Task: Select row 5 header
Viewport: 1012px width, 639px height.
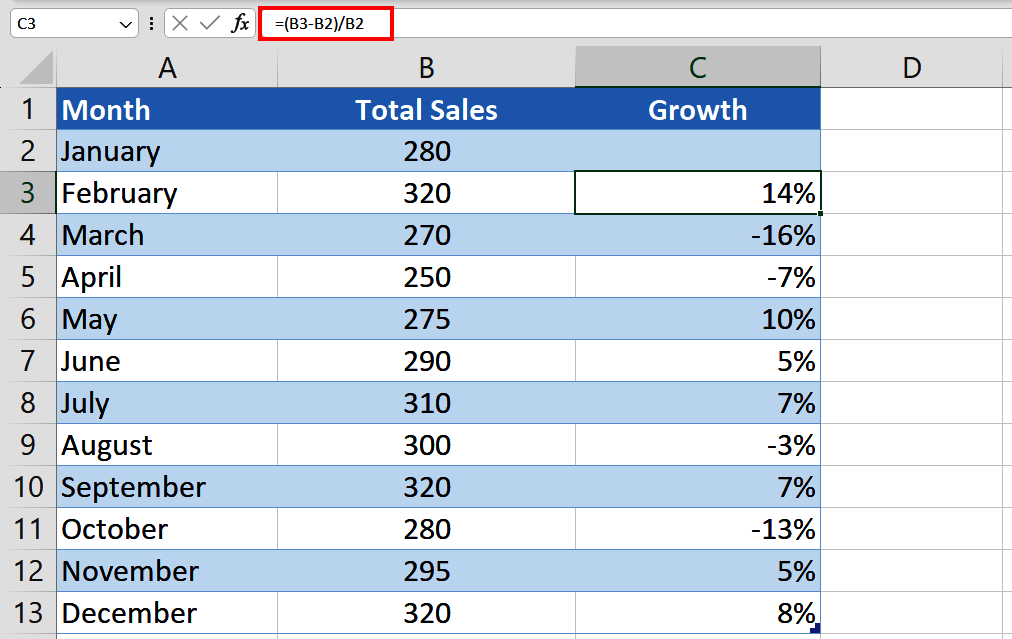Action: click(28, 277)
